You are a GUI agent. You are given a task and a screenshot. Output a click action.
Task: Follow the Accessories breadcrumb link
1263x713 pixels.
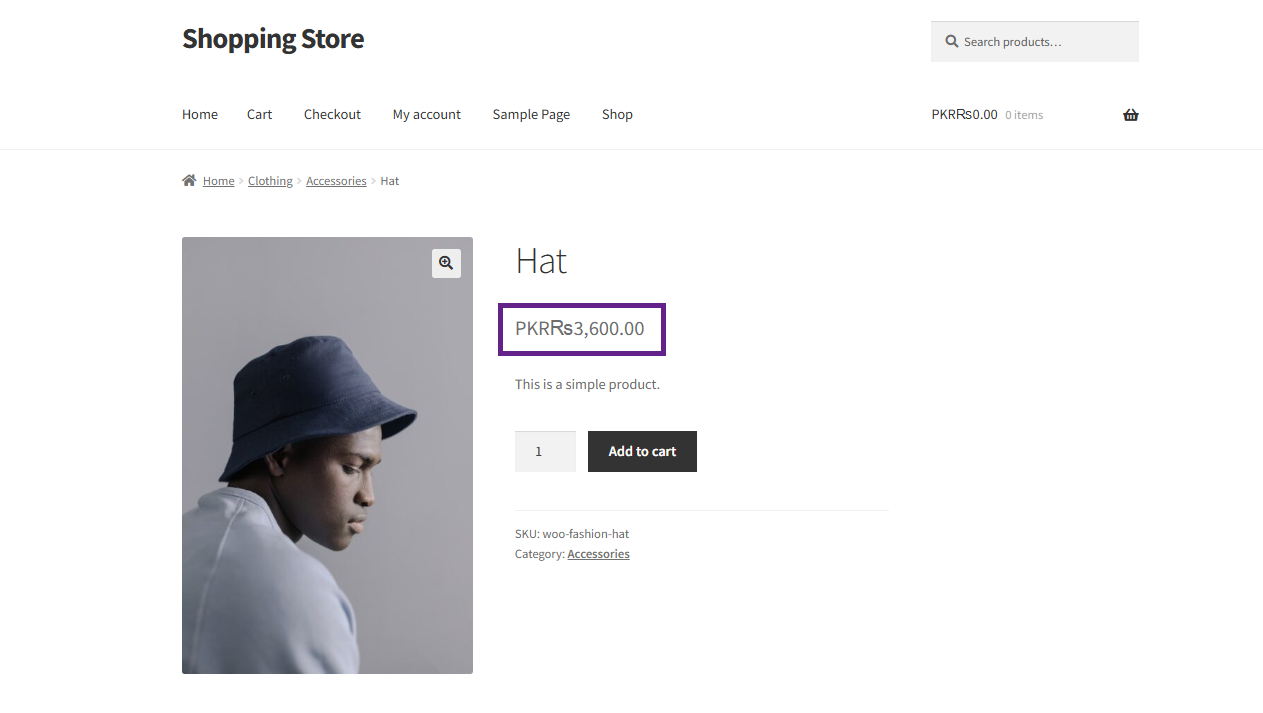click(336, 181)
